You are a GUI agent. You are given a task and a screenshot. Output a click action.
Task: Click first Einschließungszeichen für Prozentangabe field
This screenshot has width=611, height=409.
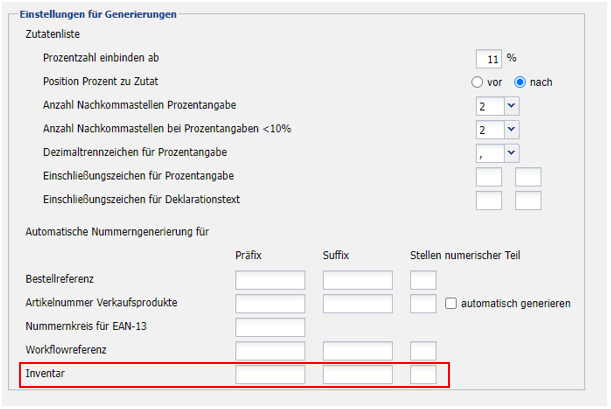(489, 177)
